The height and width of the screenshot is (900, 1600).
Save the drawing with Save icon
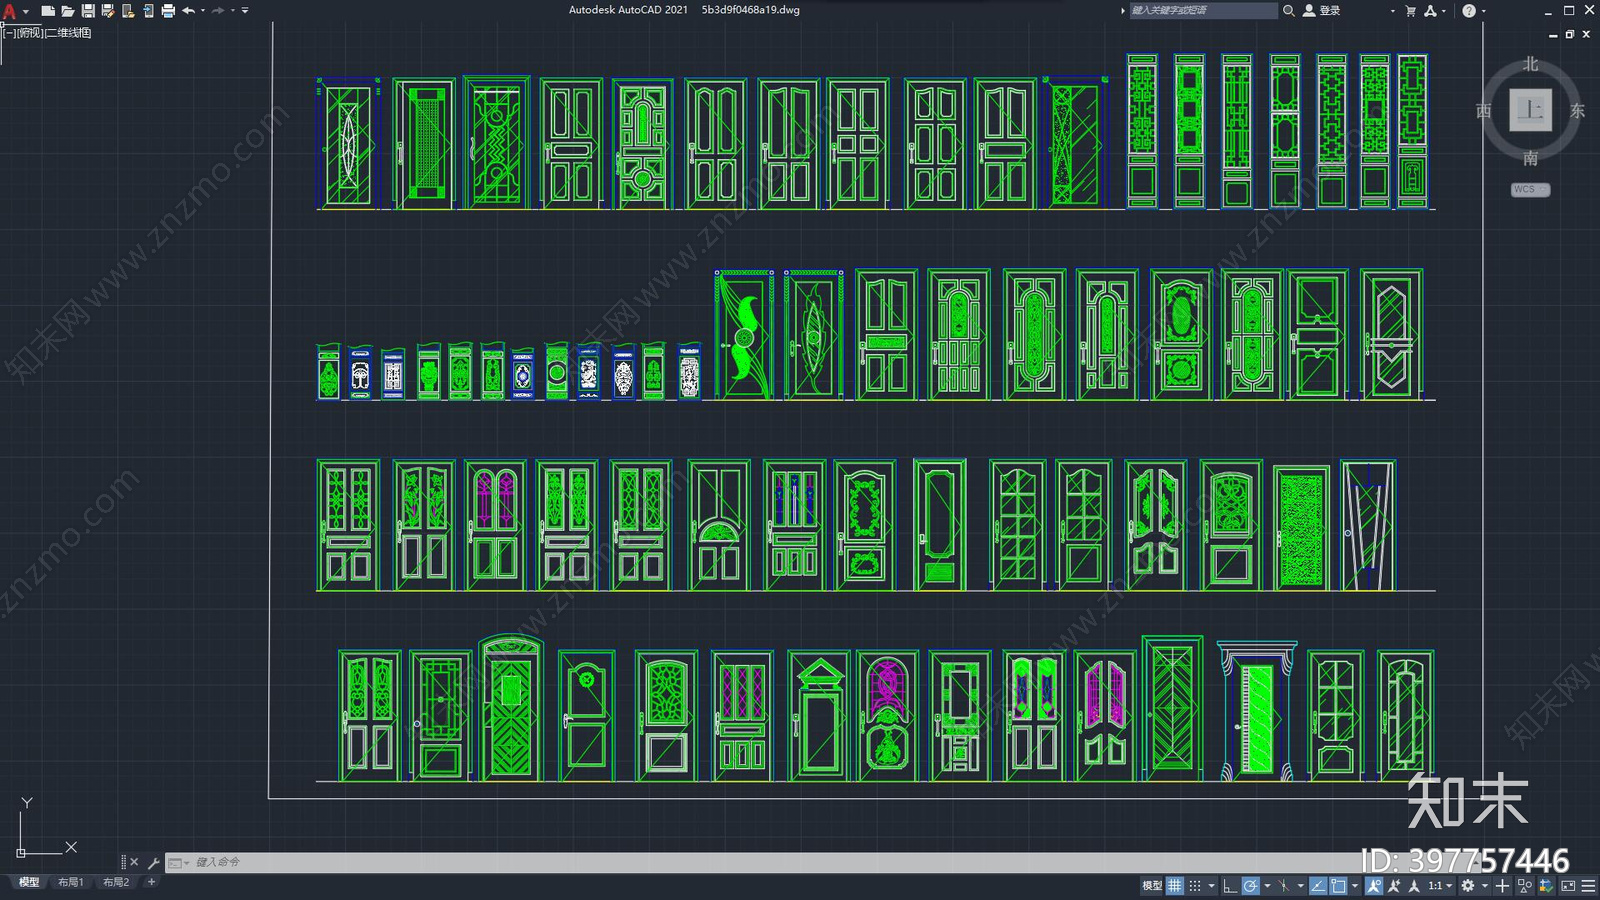[x=88, y=11]
